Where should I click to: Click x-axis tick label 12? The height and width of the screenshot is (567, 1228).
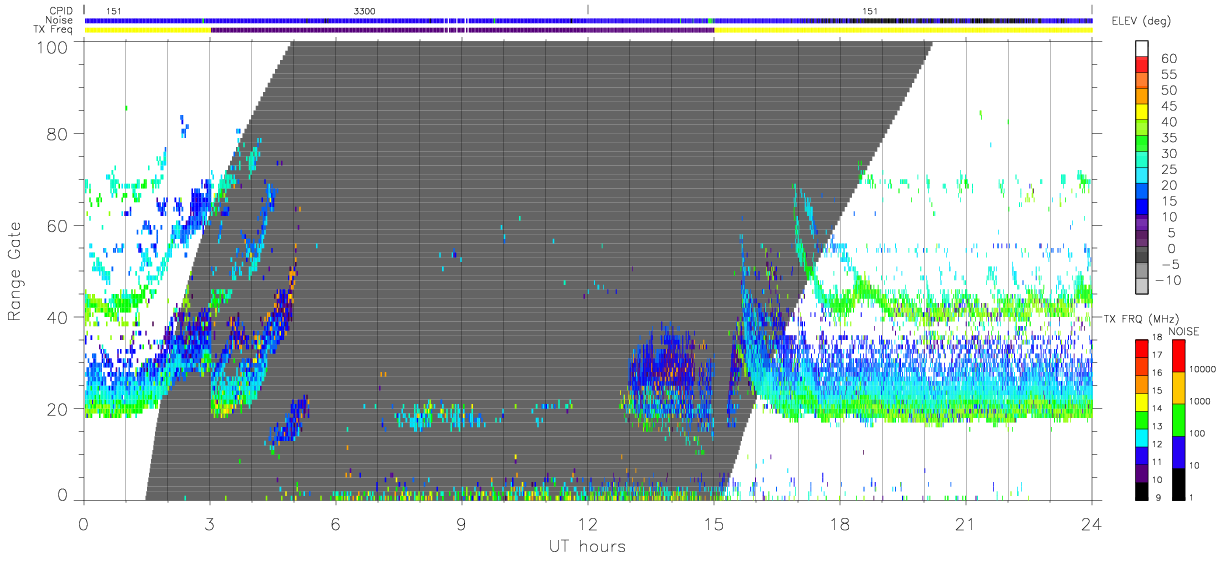587,523
